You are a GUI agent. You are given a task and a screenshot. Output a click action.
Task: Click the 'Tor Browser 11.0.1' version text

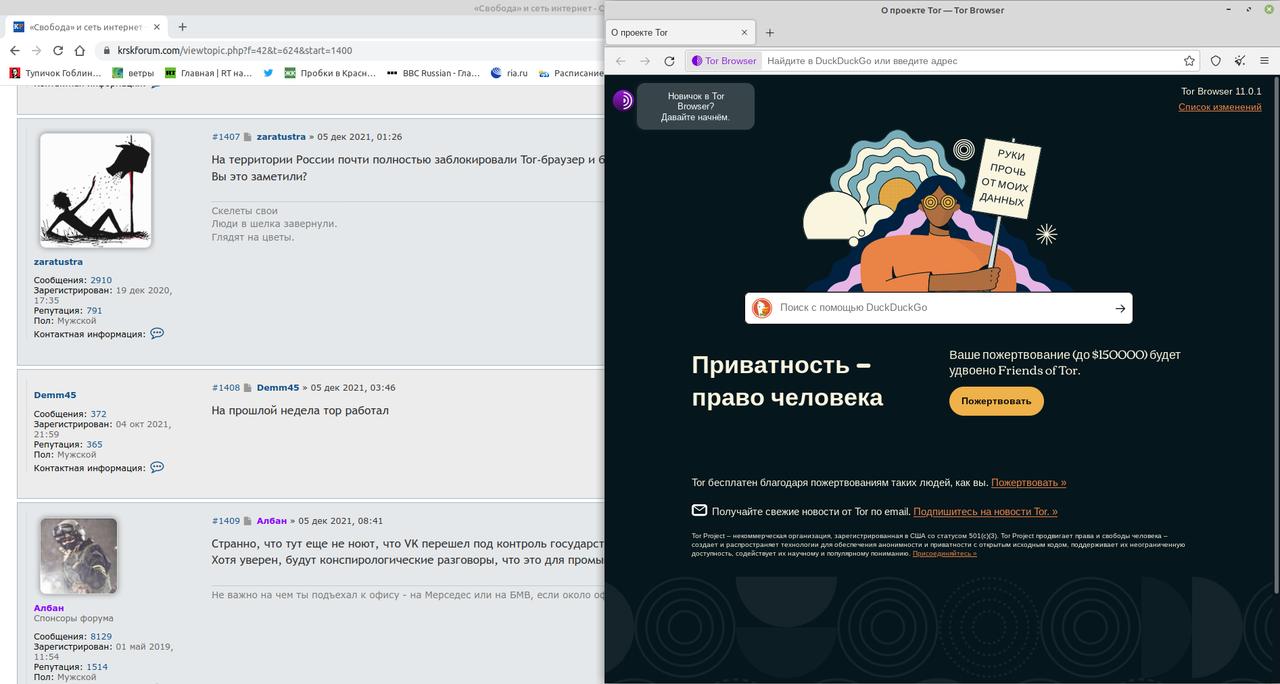coord(1221,91)
